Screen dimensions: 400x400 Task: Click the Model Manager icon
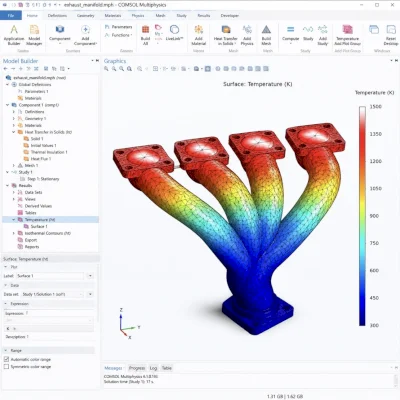pyautogui.click(x=34, y=35)
